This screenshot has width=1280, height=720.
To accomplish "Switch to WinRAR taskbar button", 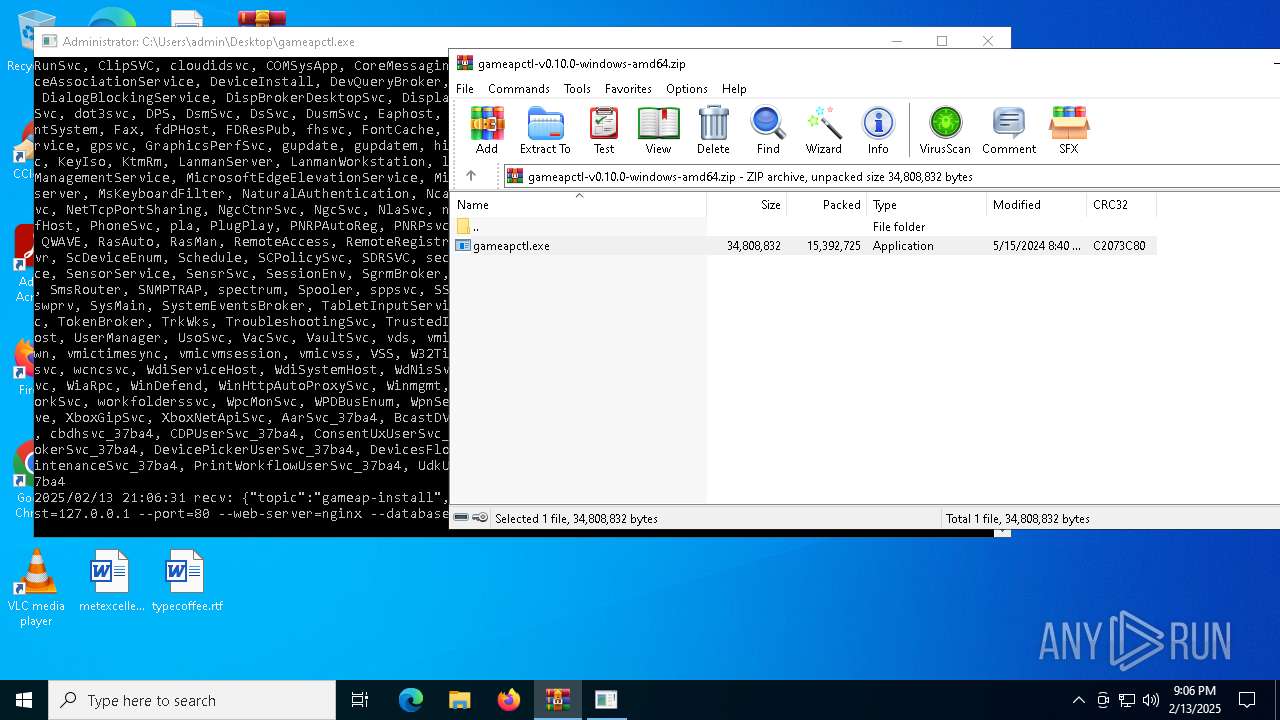I will [x=557, y=700].
